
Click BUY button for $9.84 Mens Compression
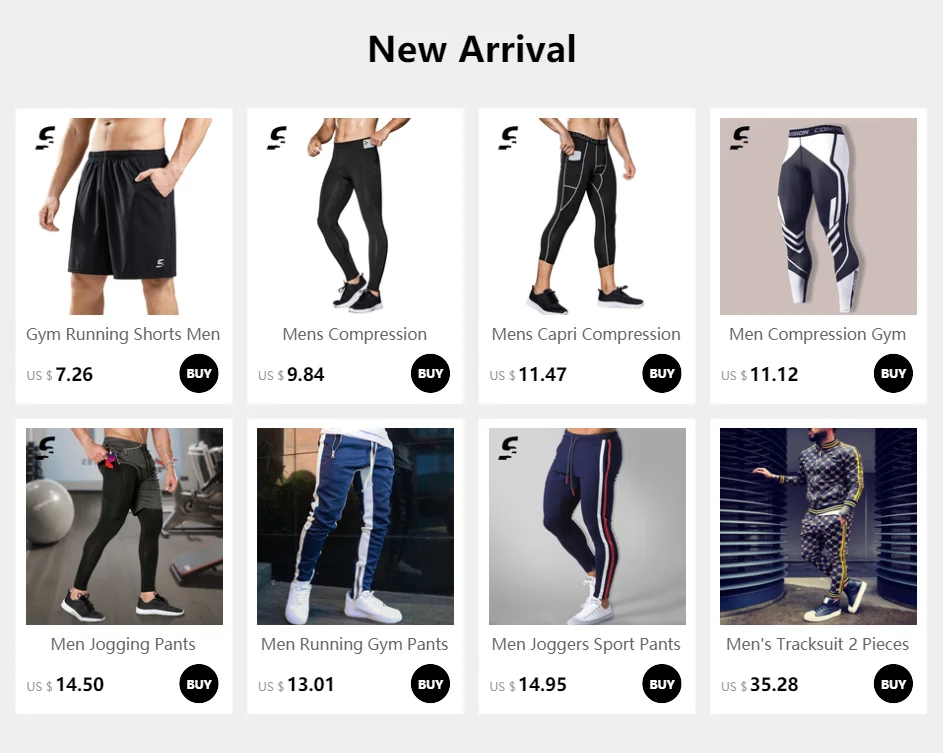coord(430,373)
